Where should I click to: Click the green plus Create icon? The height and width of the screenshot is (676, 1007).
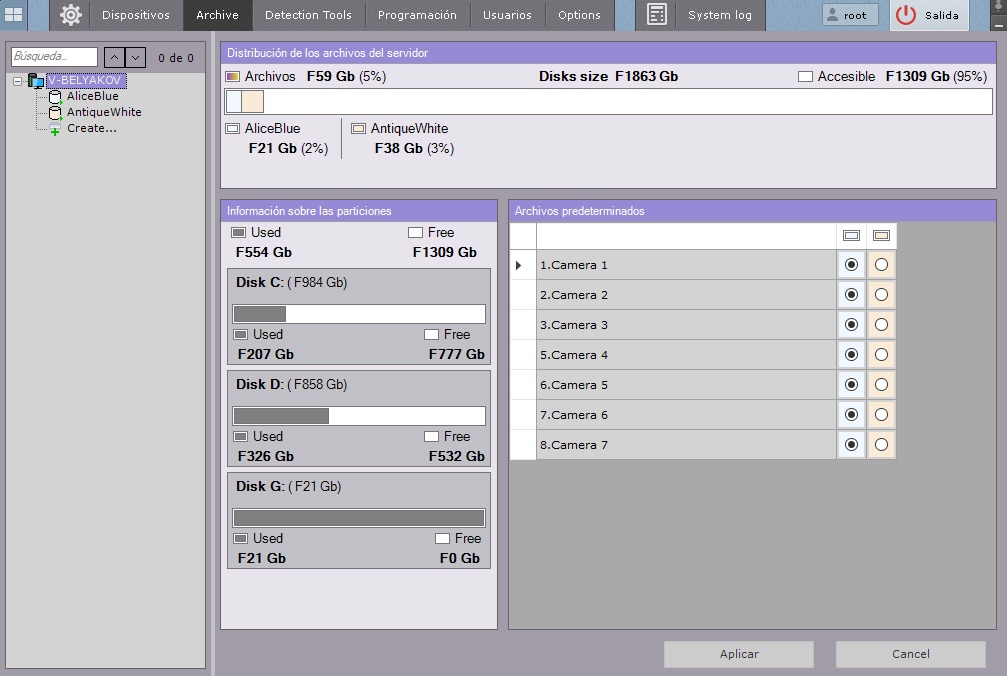(55, 130)
